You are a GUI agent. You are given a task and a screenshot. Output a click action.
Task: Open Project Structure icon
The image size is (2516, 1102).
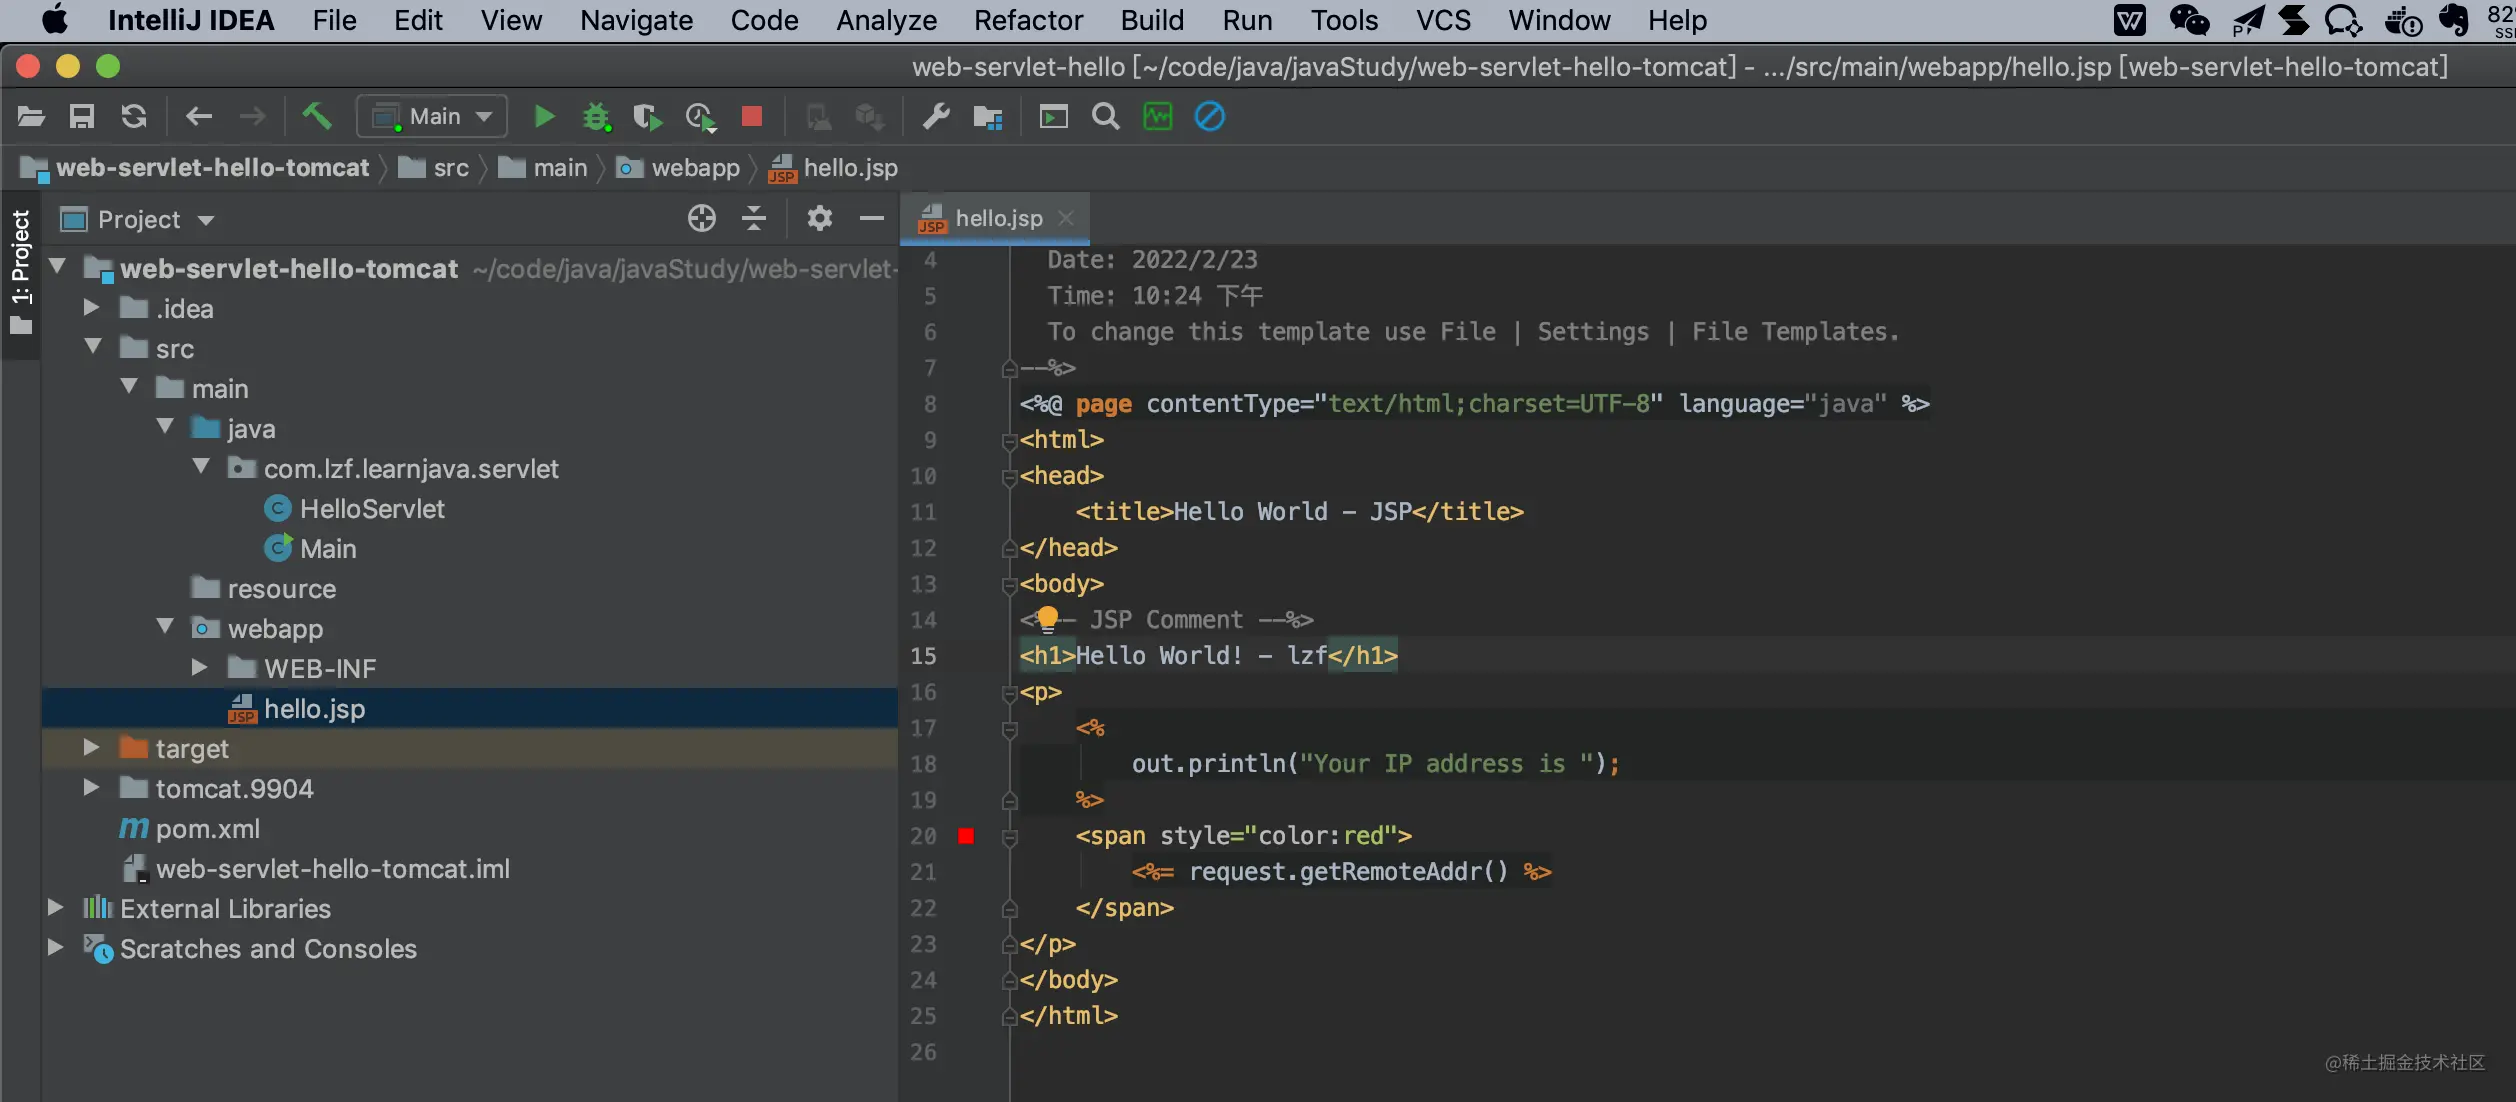point(988,117)
